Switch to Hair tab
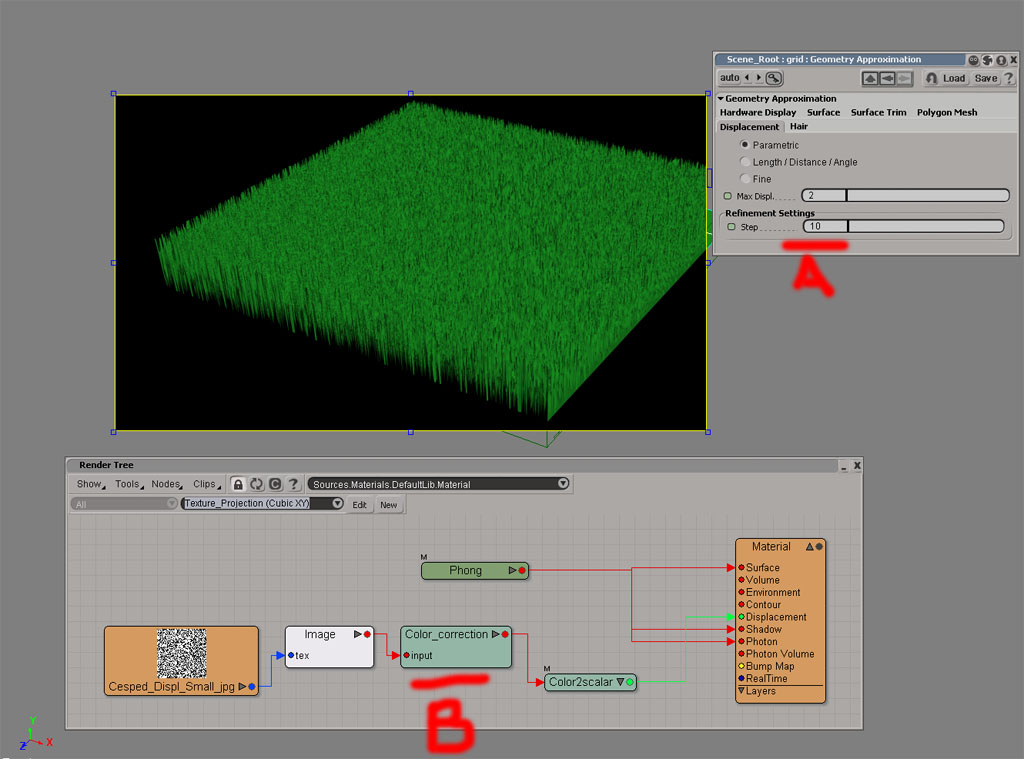1024x759 pixels. tap(799, 127)
